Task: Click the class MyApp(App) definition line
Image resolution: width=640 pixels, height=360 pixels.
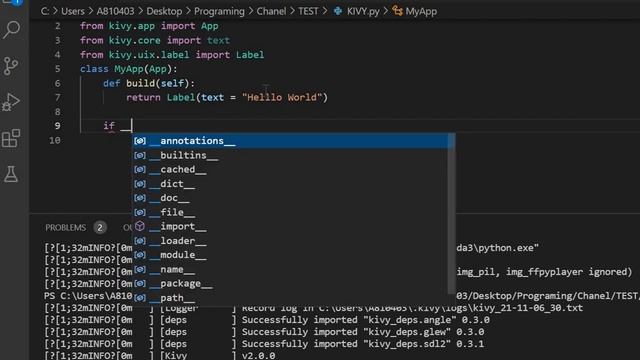Action: pos(129,69)
